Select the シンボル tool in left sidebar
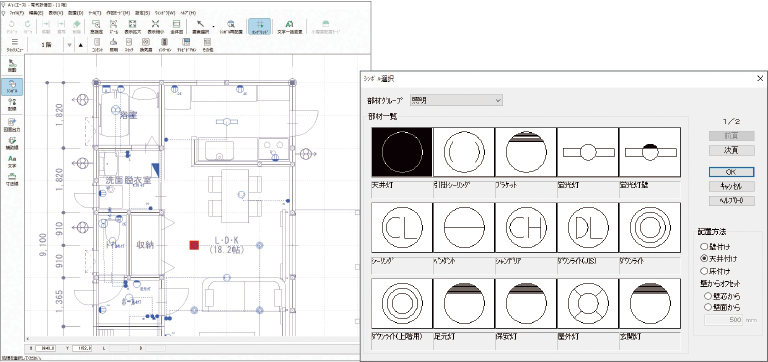Image resolution: width=768 pixels, height=362 pixels. click(x=13, y=87)
